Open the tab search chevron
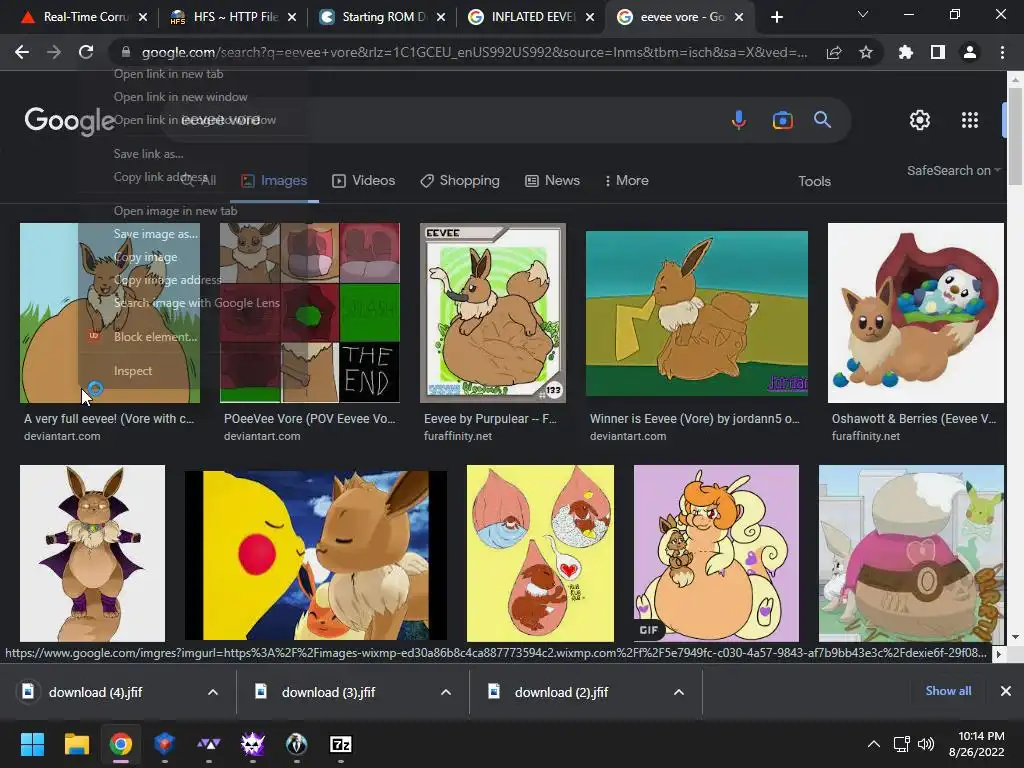Image resolution: width=1024 pixels, height=768 pixels. coord(863,14)
